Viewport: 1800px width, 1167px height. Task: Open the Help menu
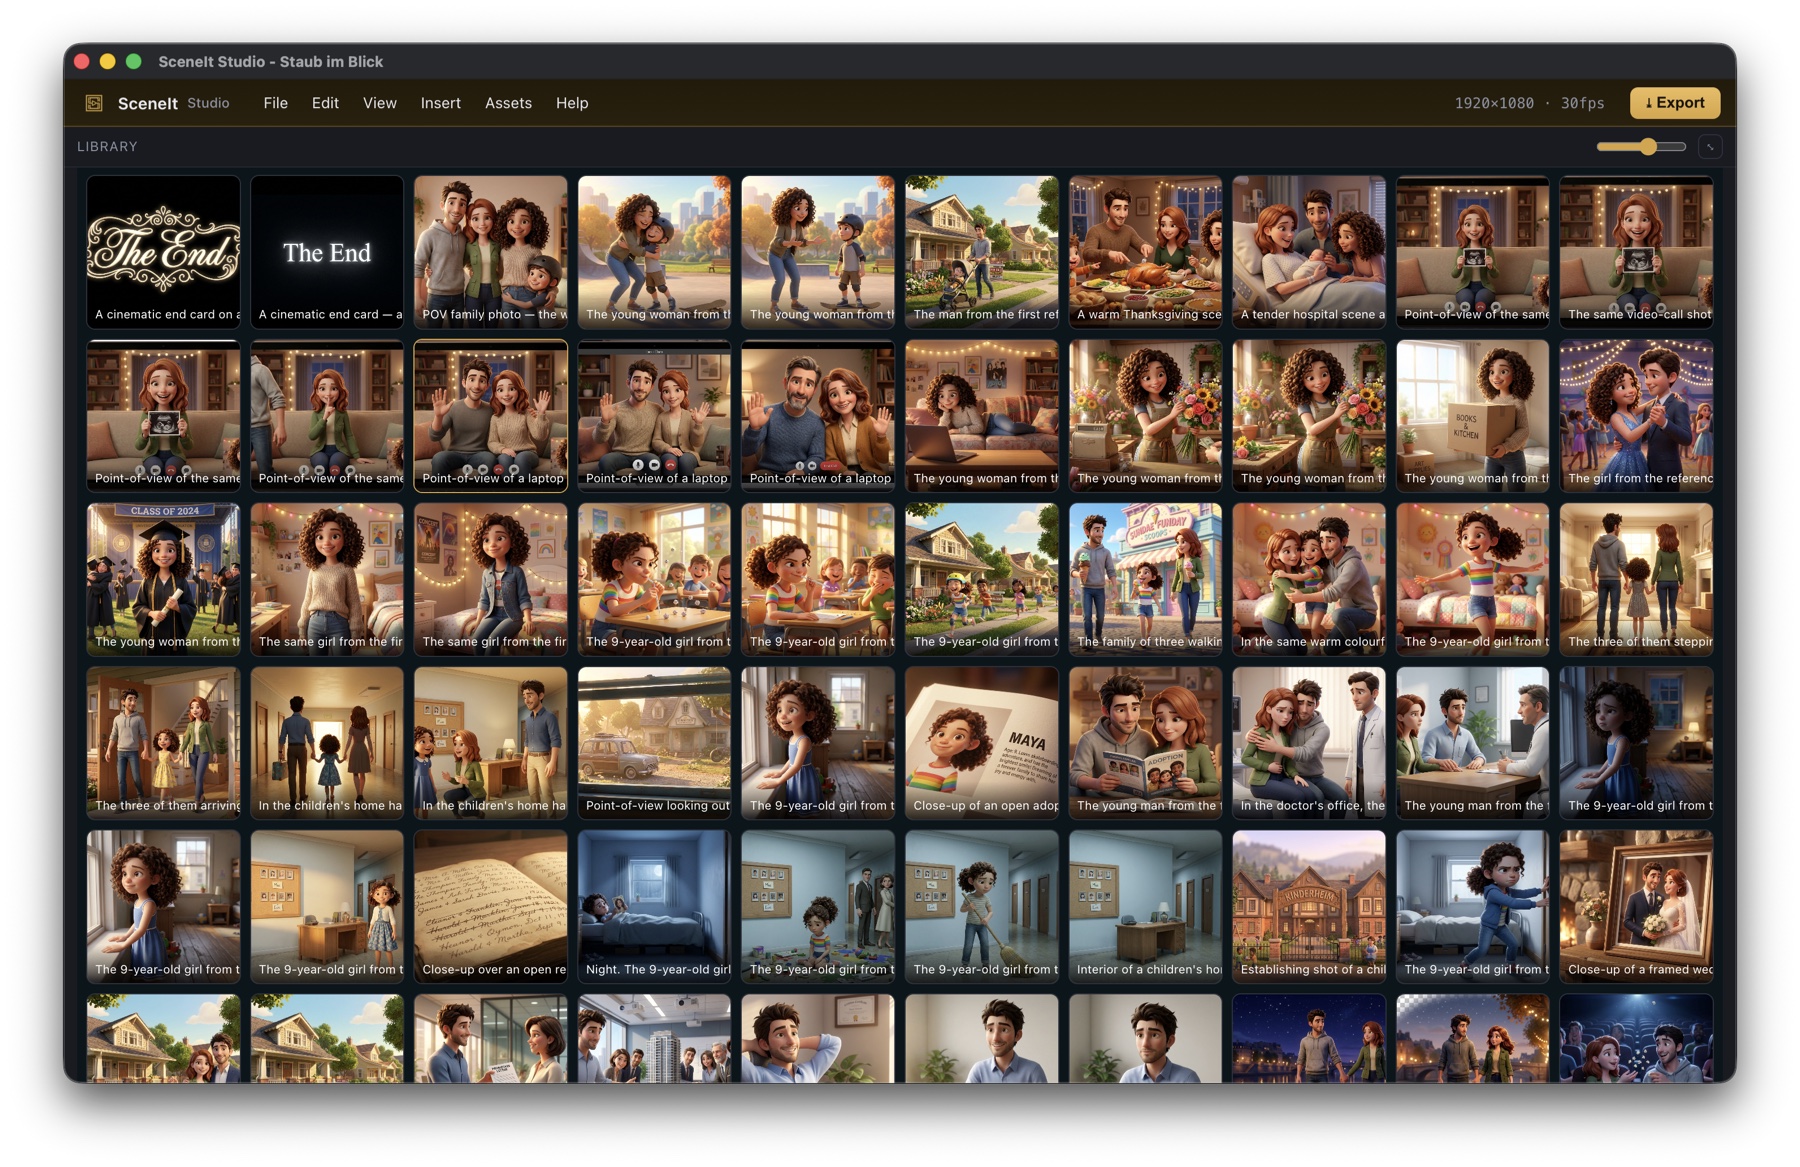coord(572,103)
